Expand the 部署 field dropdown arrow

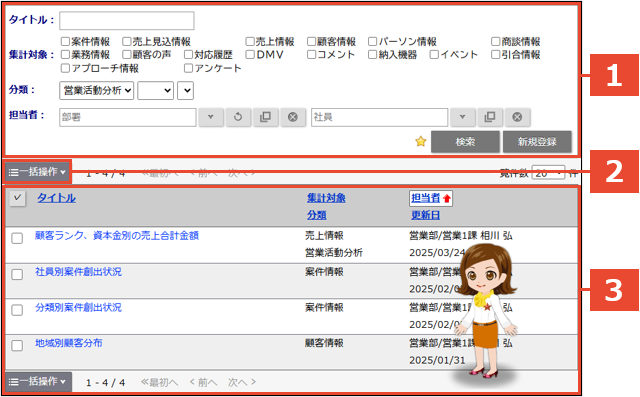click(x=211, y=117)
